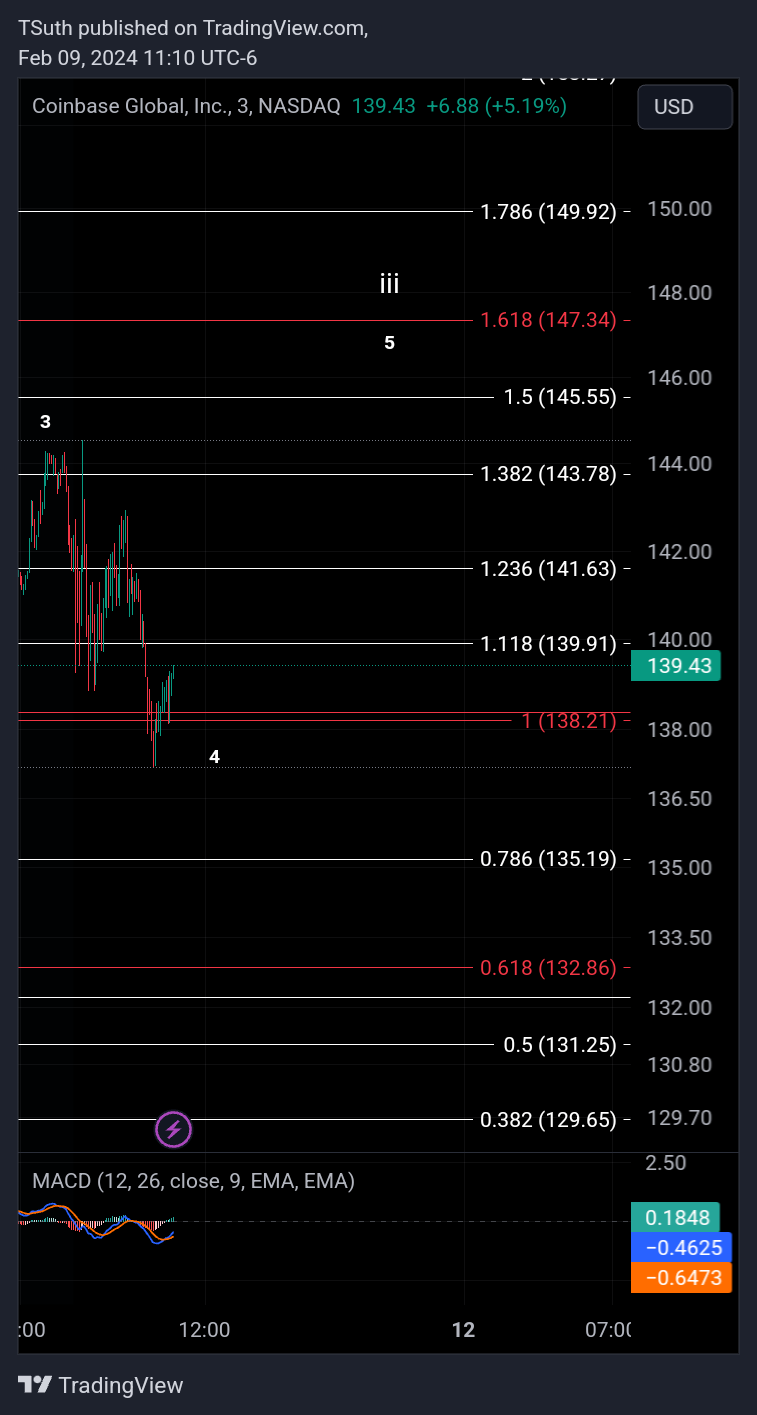Select the 0.5 (131.25) Fibonacci label

560,1044
